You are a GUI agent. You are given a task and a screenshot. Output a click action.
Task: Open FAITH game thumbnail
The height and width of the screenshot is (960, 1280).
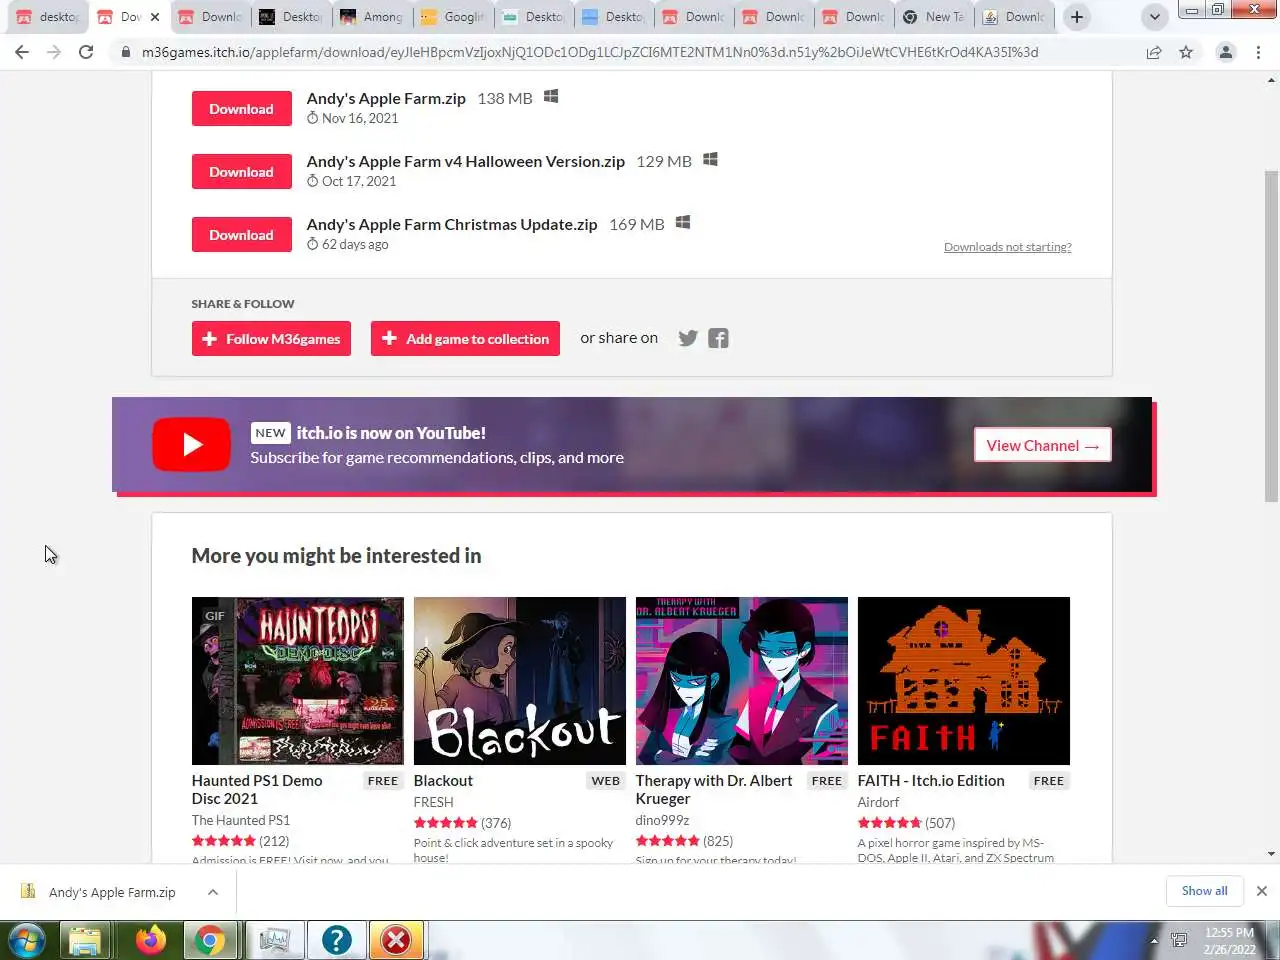pos(964,681)
